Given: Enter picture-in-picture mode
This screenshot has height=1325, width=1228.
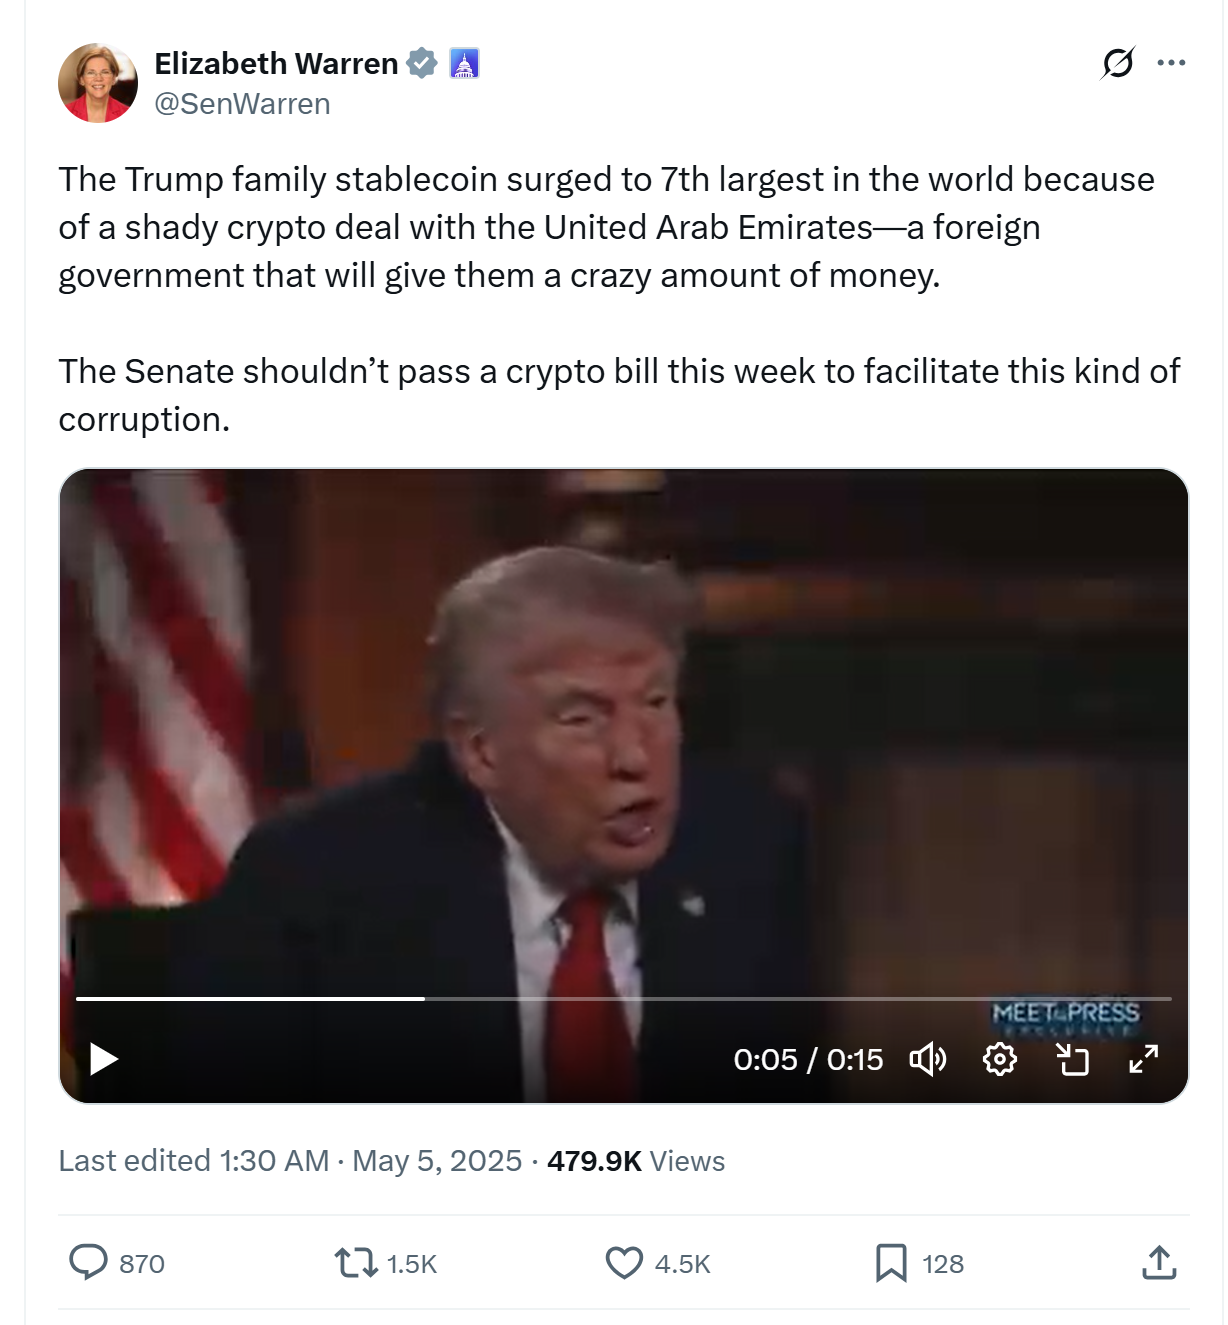Looking at the screenshot, I should point(1072,1059).
